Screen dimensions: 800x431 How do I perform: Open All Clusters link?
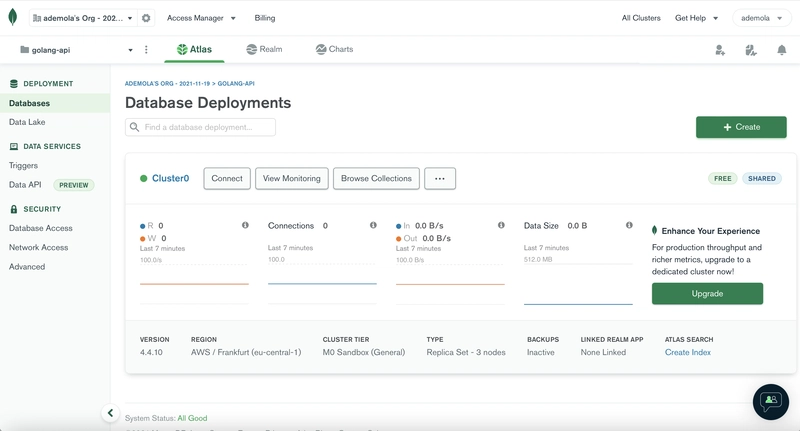[x=641, y=18]
